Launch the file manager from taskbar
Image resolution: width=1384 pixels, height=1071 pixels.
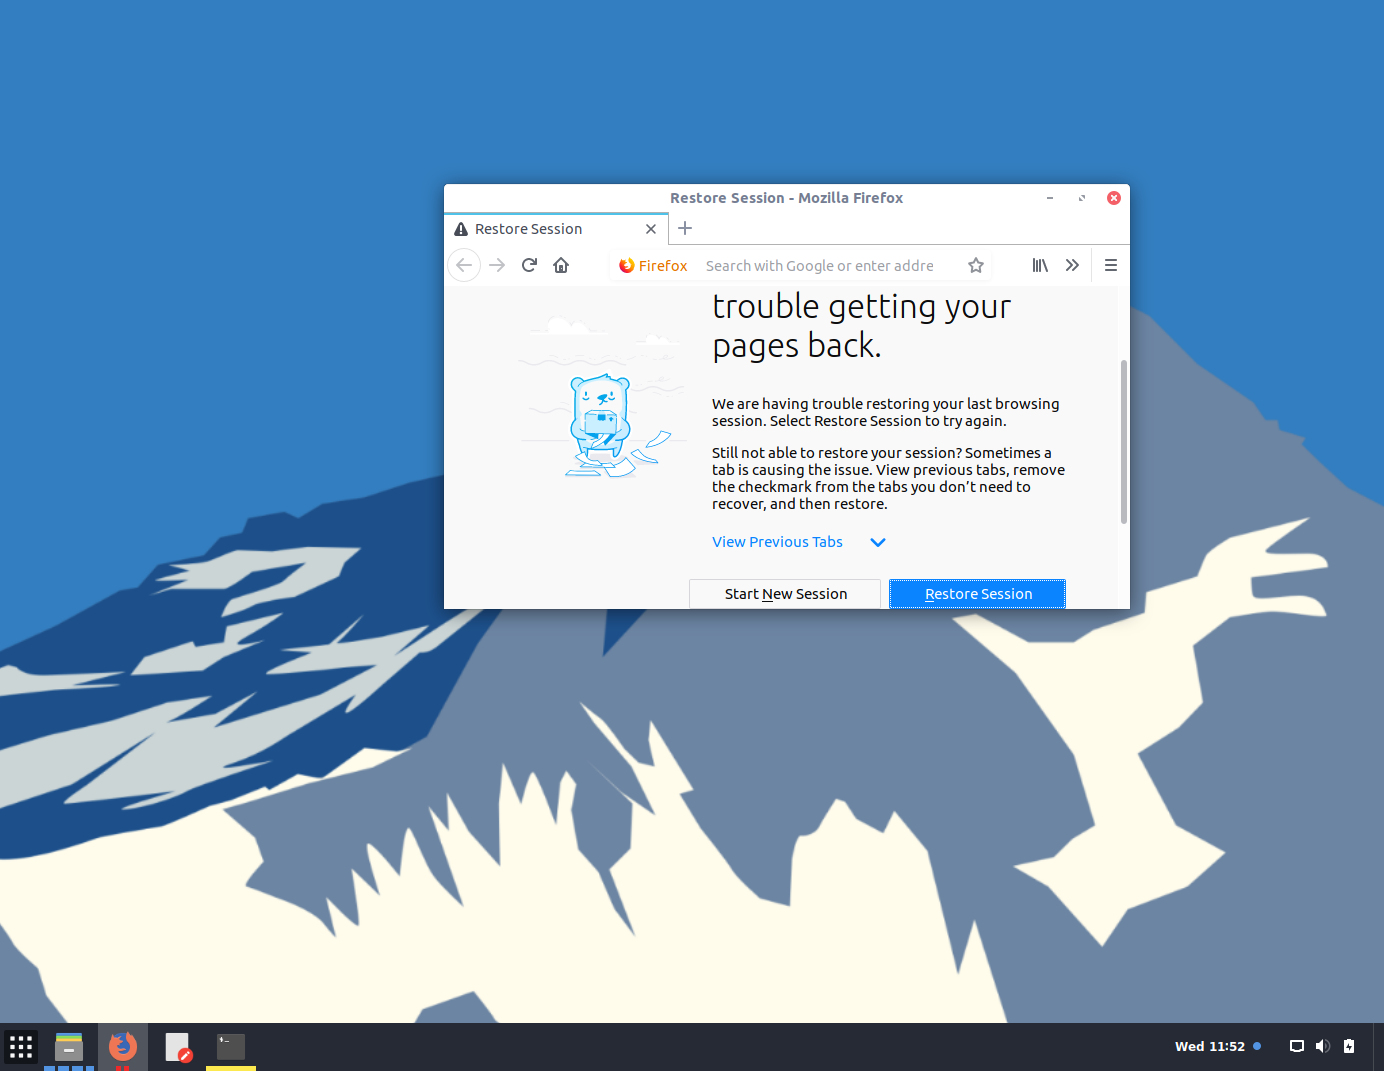click(x=69, y=1046)
